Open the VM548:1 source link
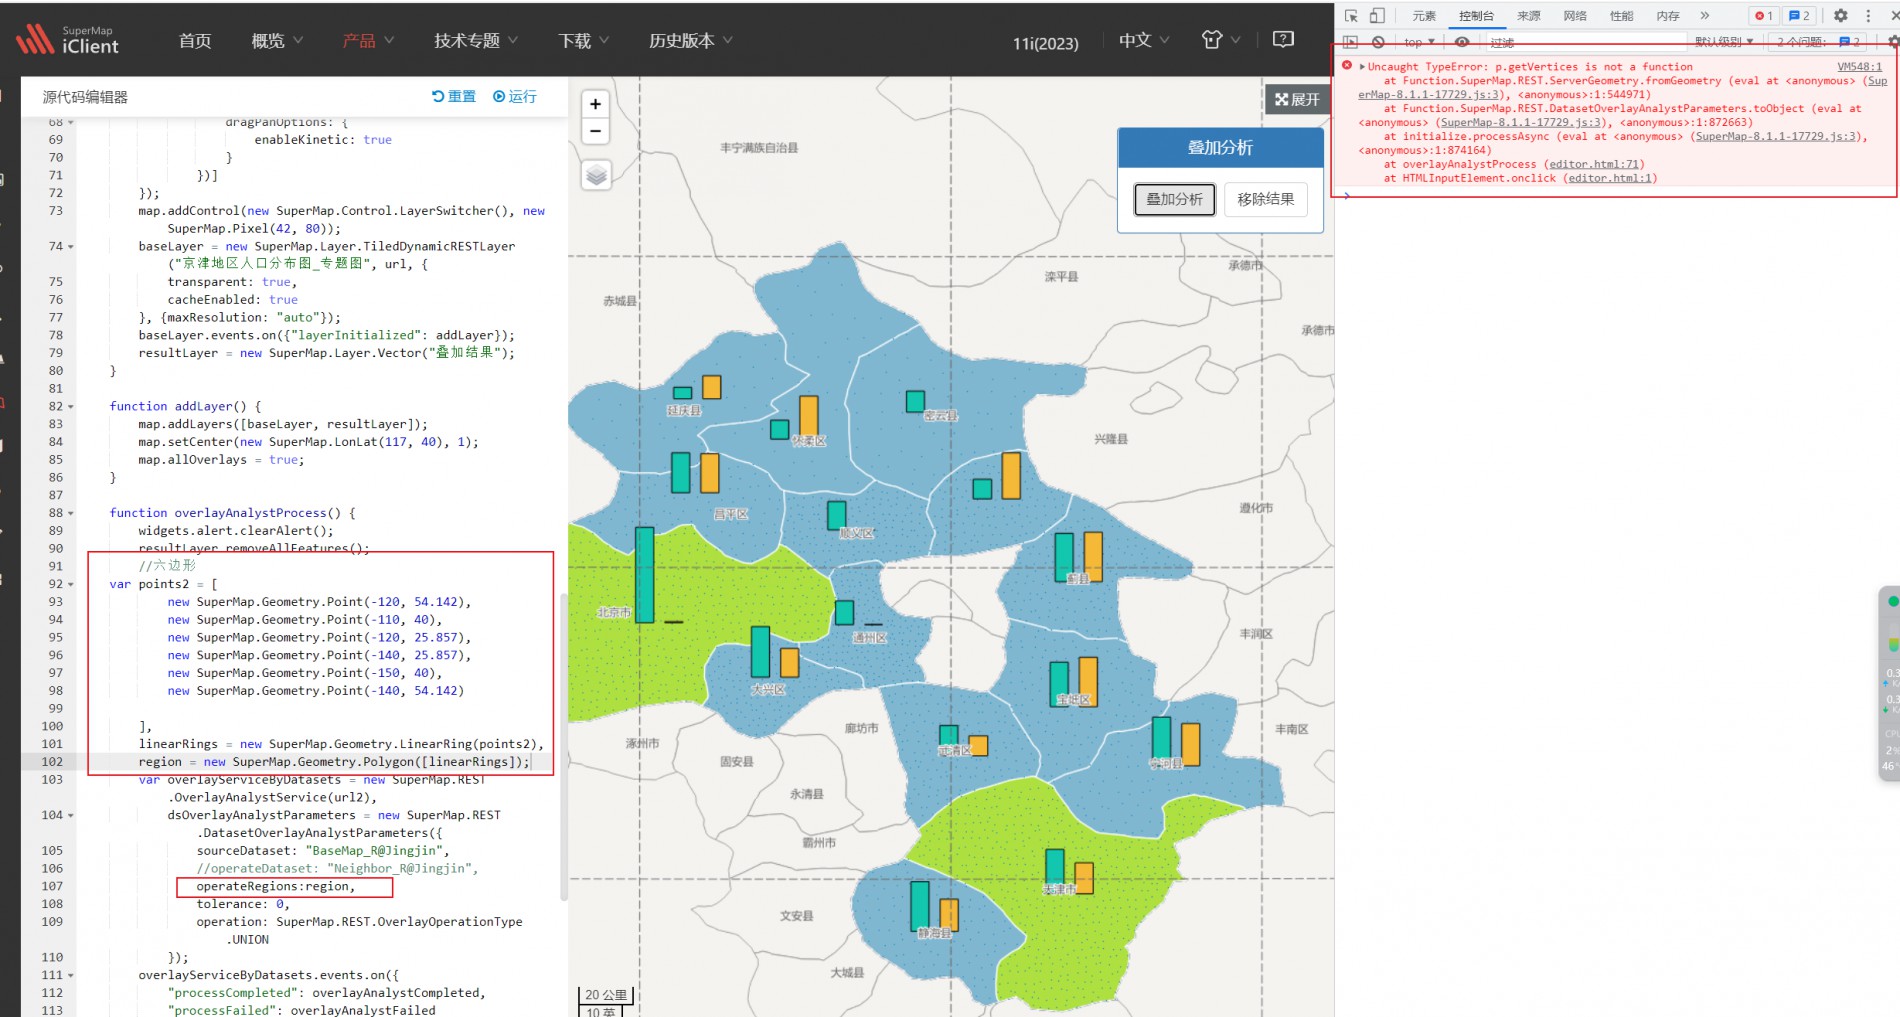This screenshot has height=1017, width=1900. tap(1859, 66)
